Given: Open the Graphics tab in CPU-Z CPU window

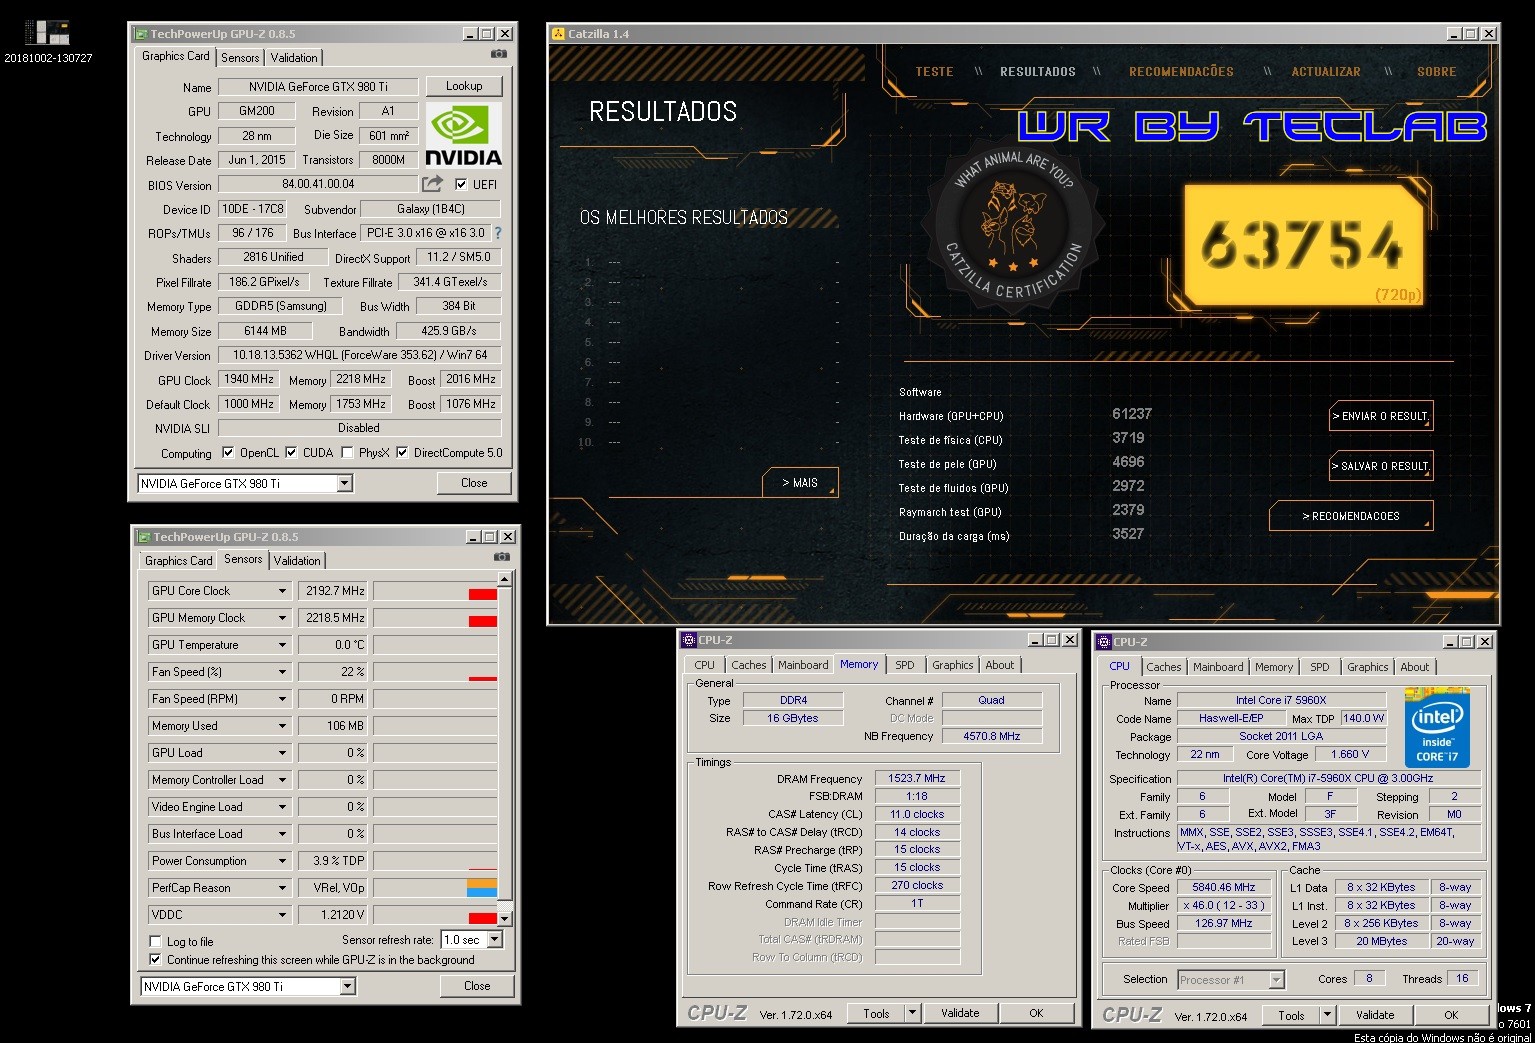Looking at the screenshot, I should point(1367,667).
